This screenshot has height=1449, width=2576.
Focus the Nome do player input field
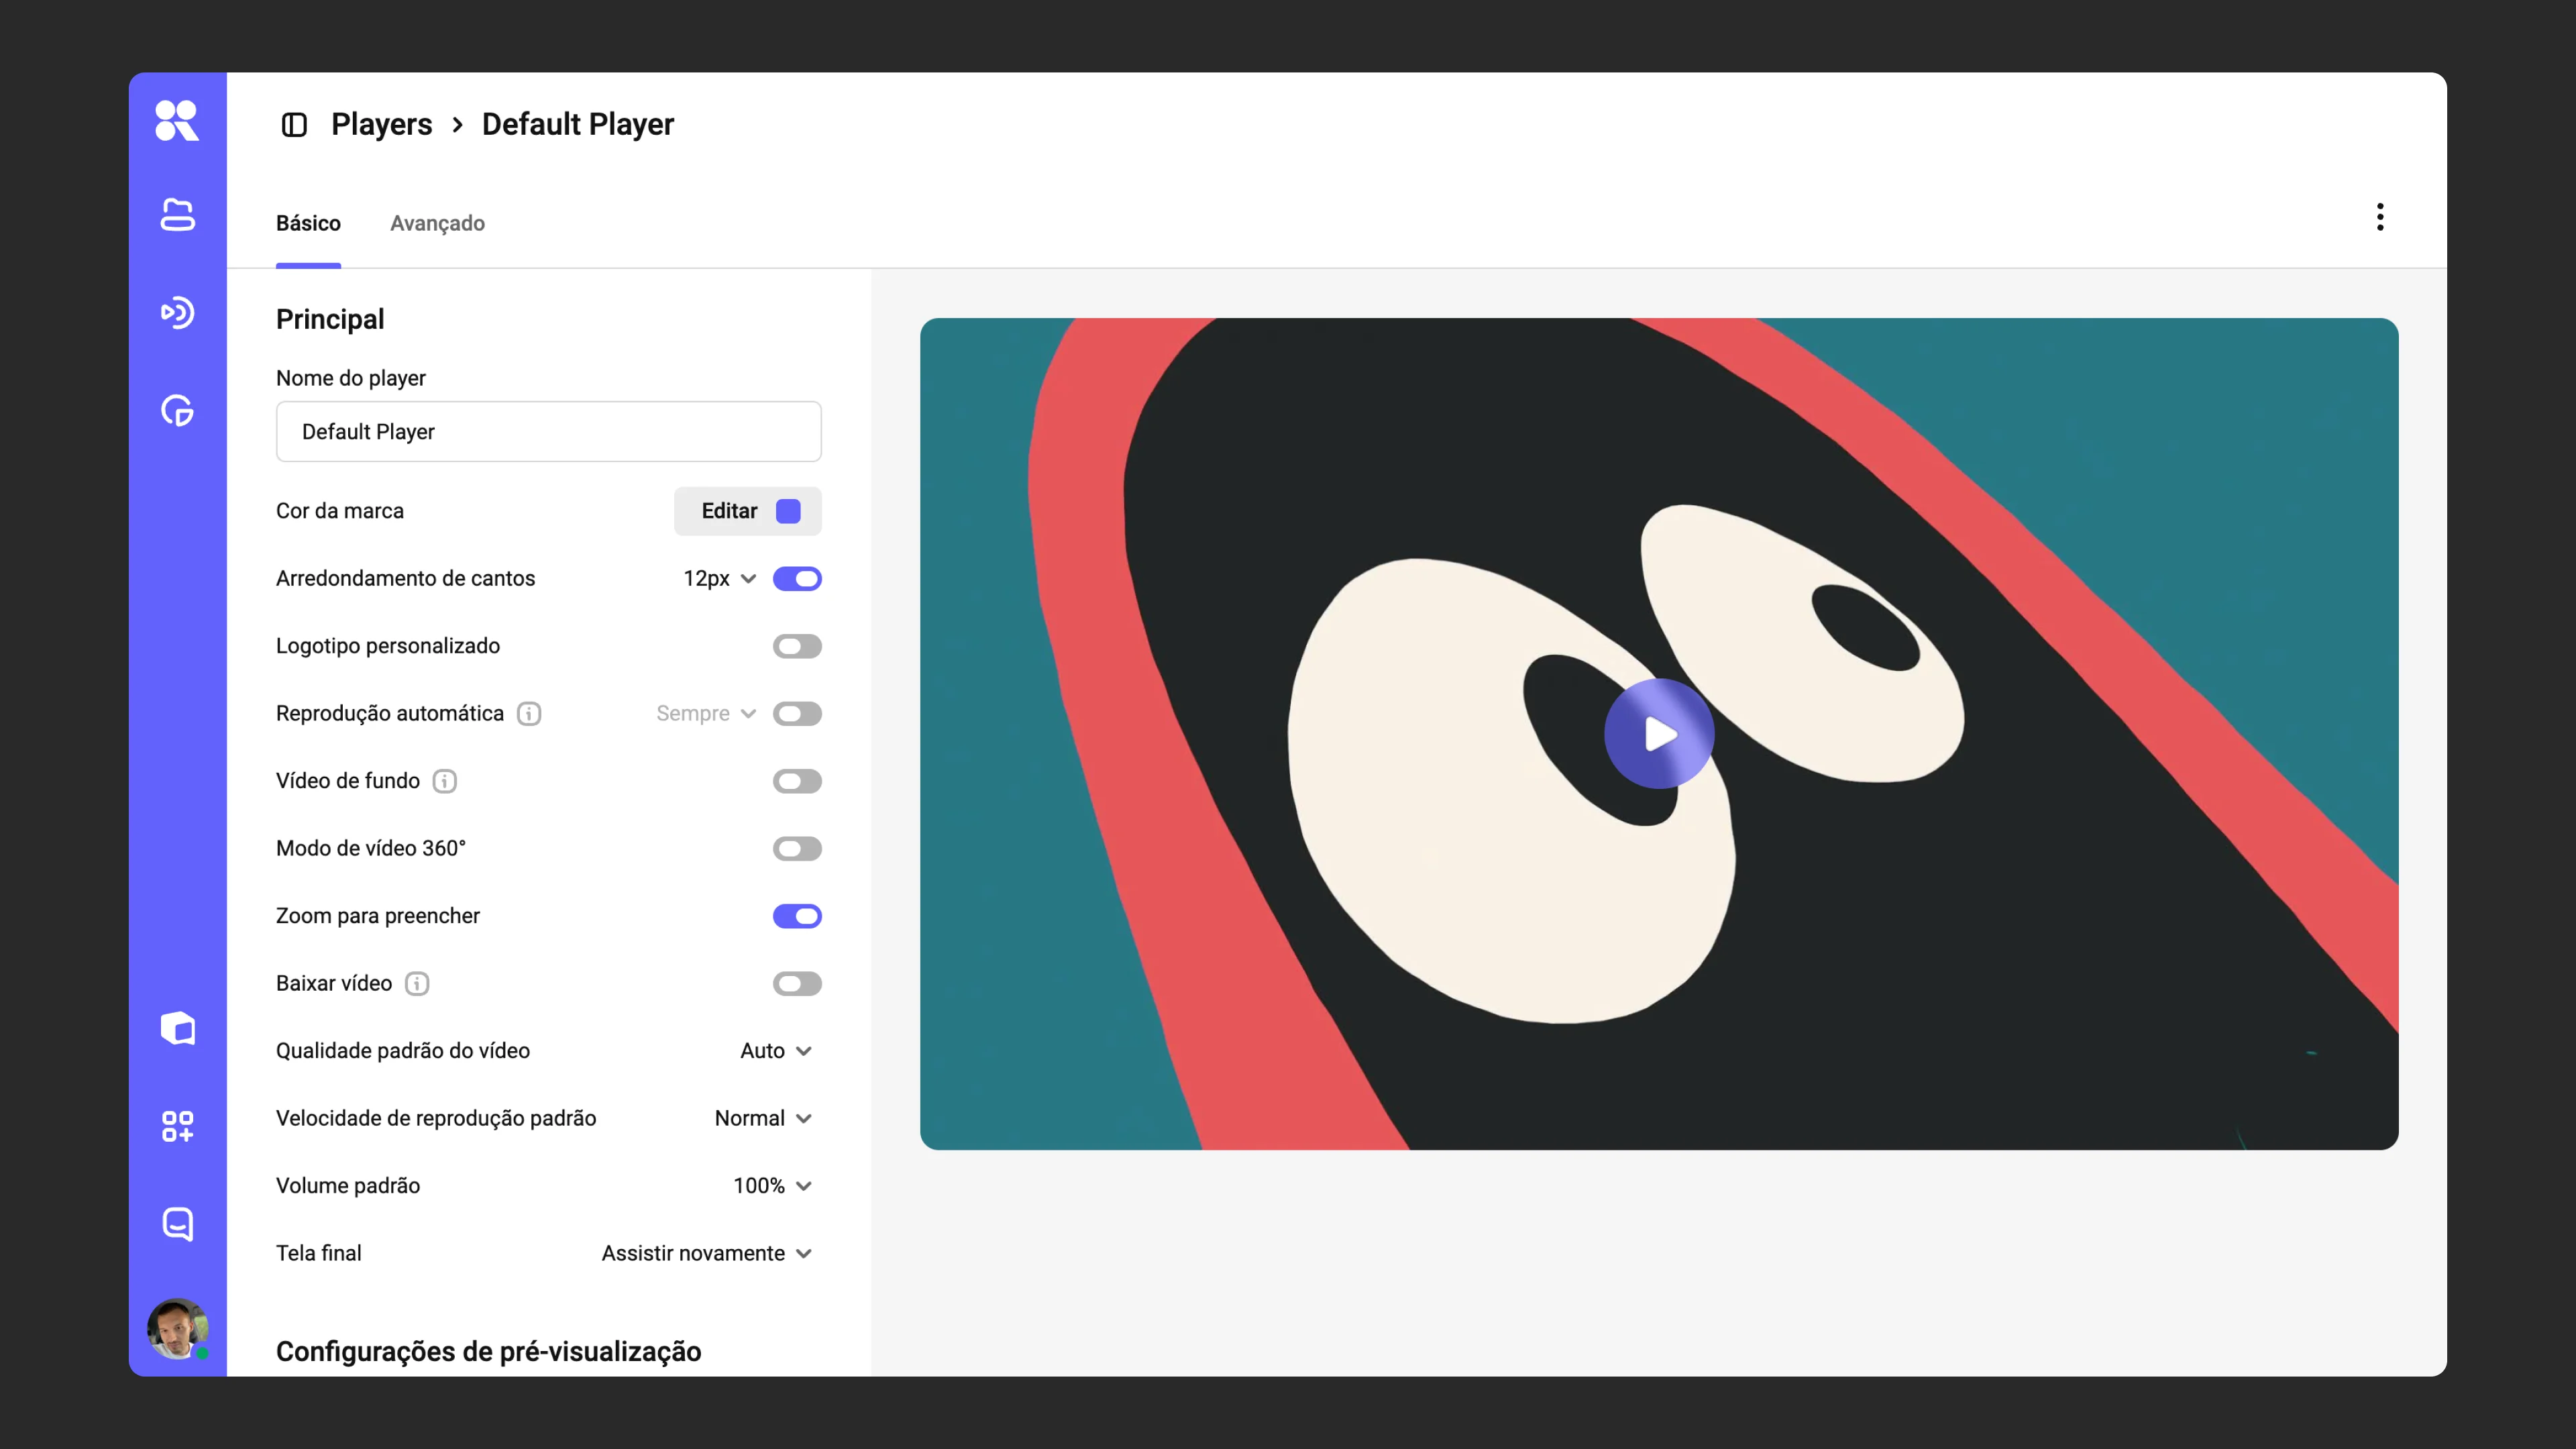coord(548,431)
